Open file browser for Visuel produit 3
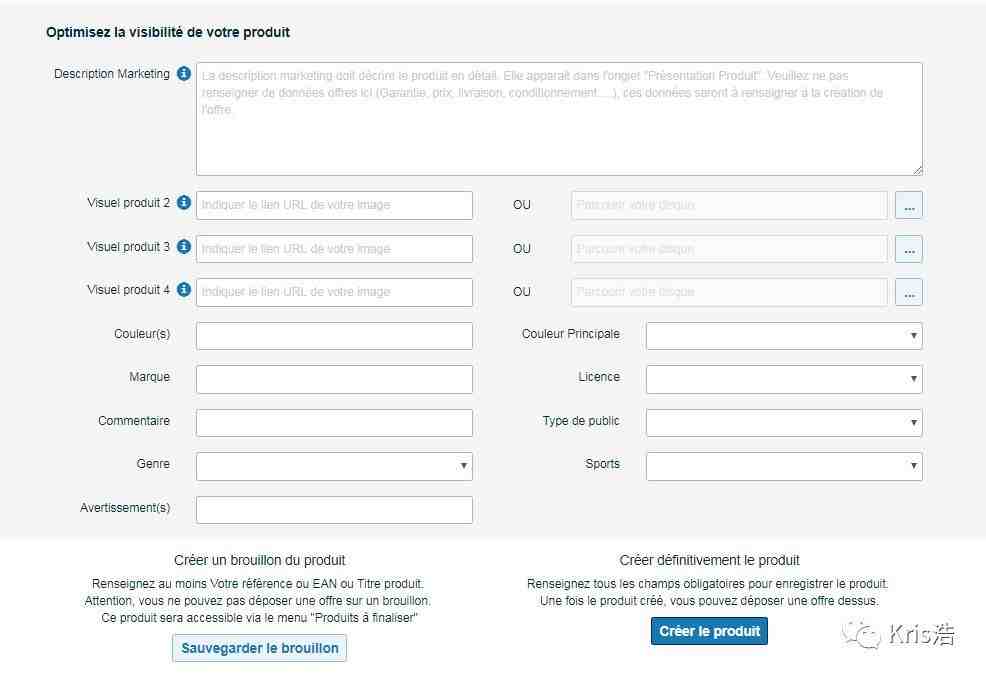Screen dimensions: 986x677 [x=909, y=249]
